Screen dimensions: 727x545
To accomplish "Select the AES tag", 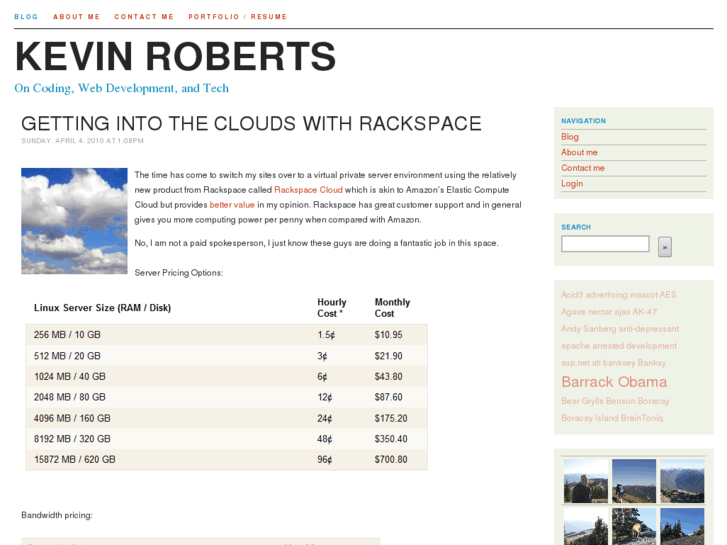I will coord(668,295).
